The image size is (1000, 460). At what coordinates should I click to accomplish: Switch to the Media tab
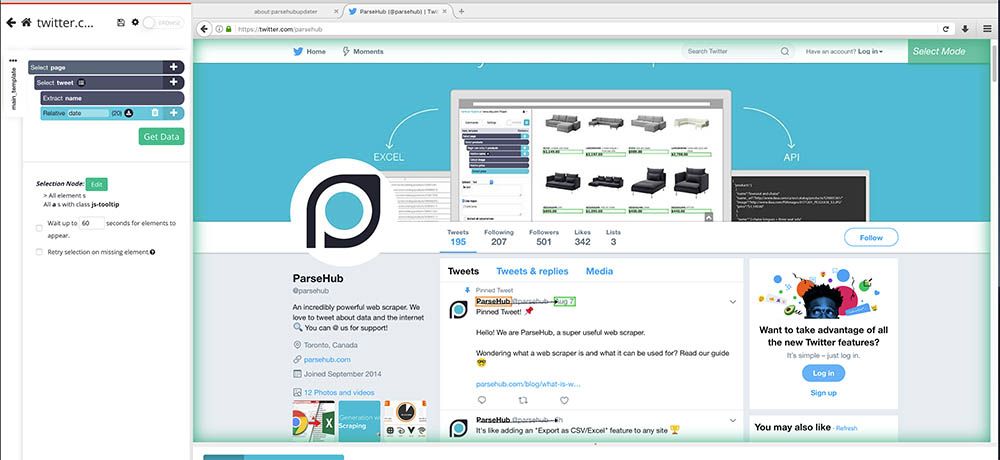click(599, 271)
